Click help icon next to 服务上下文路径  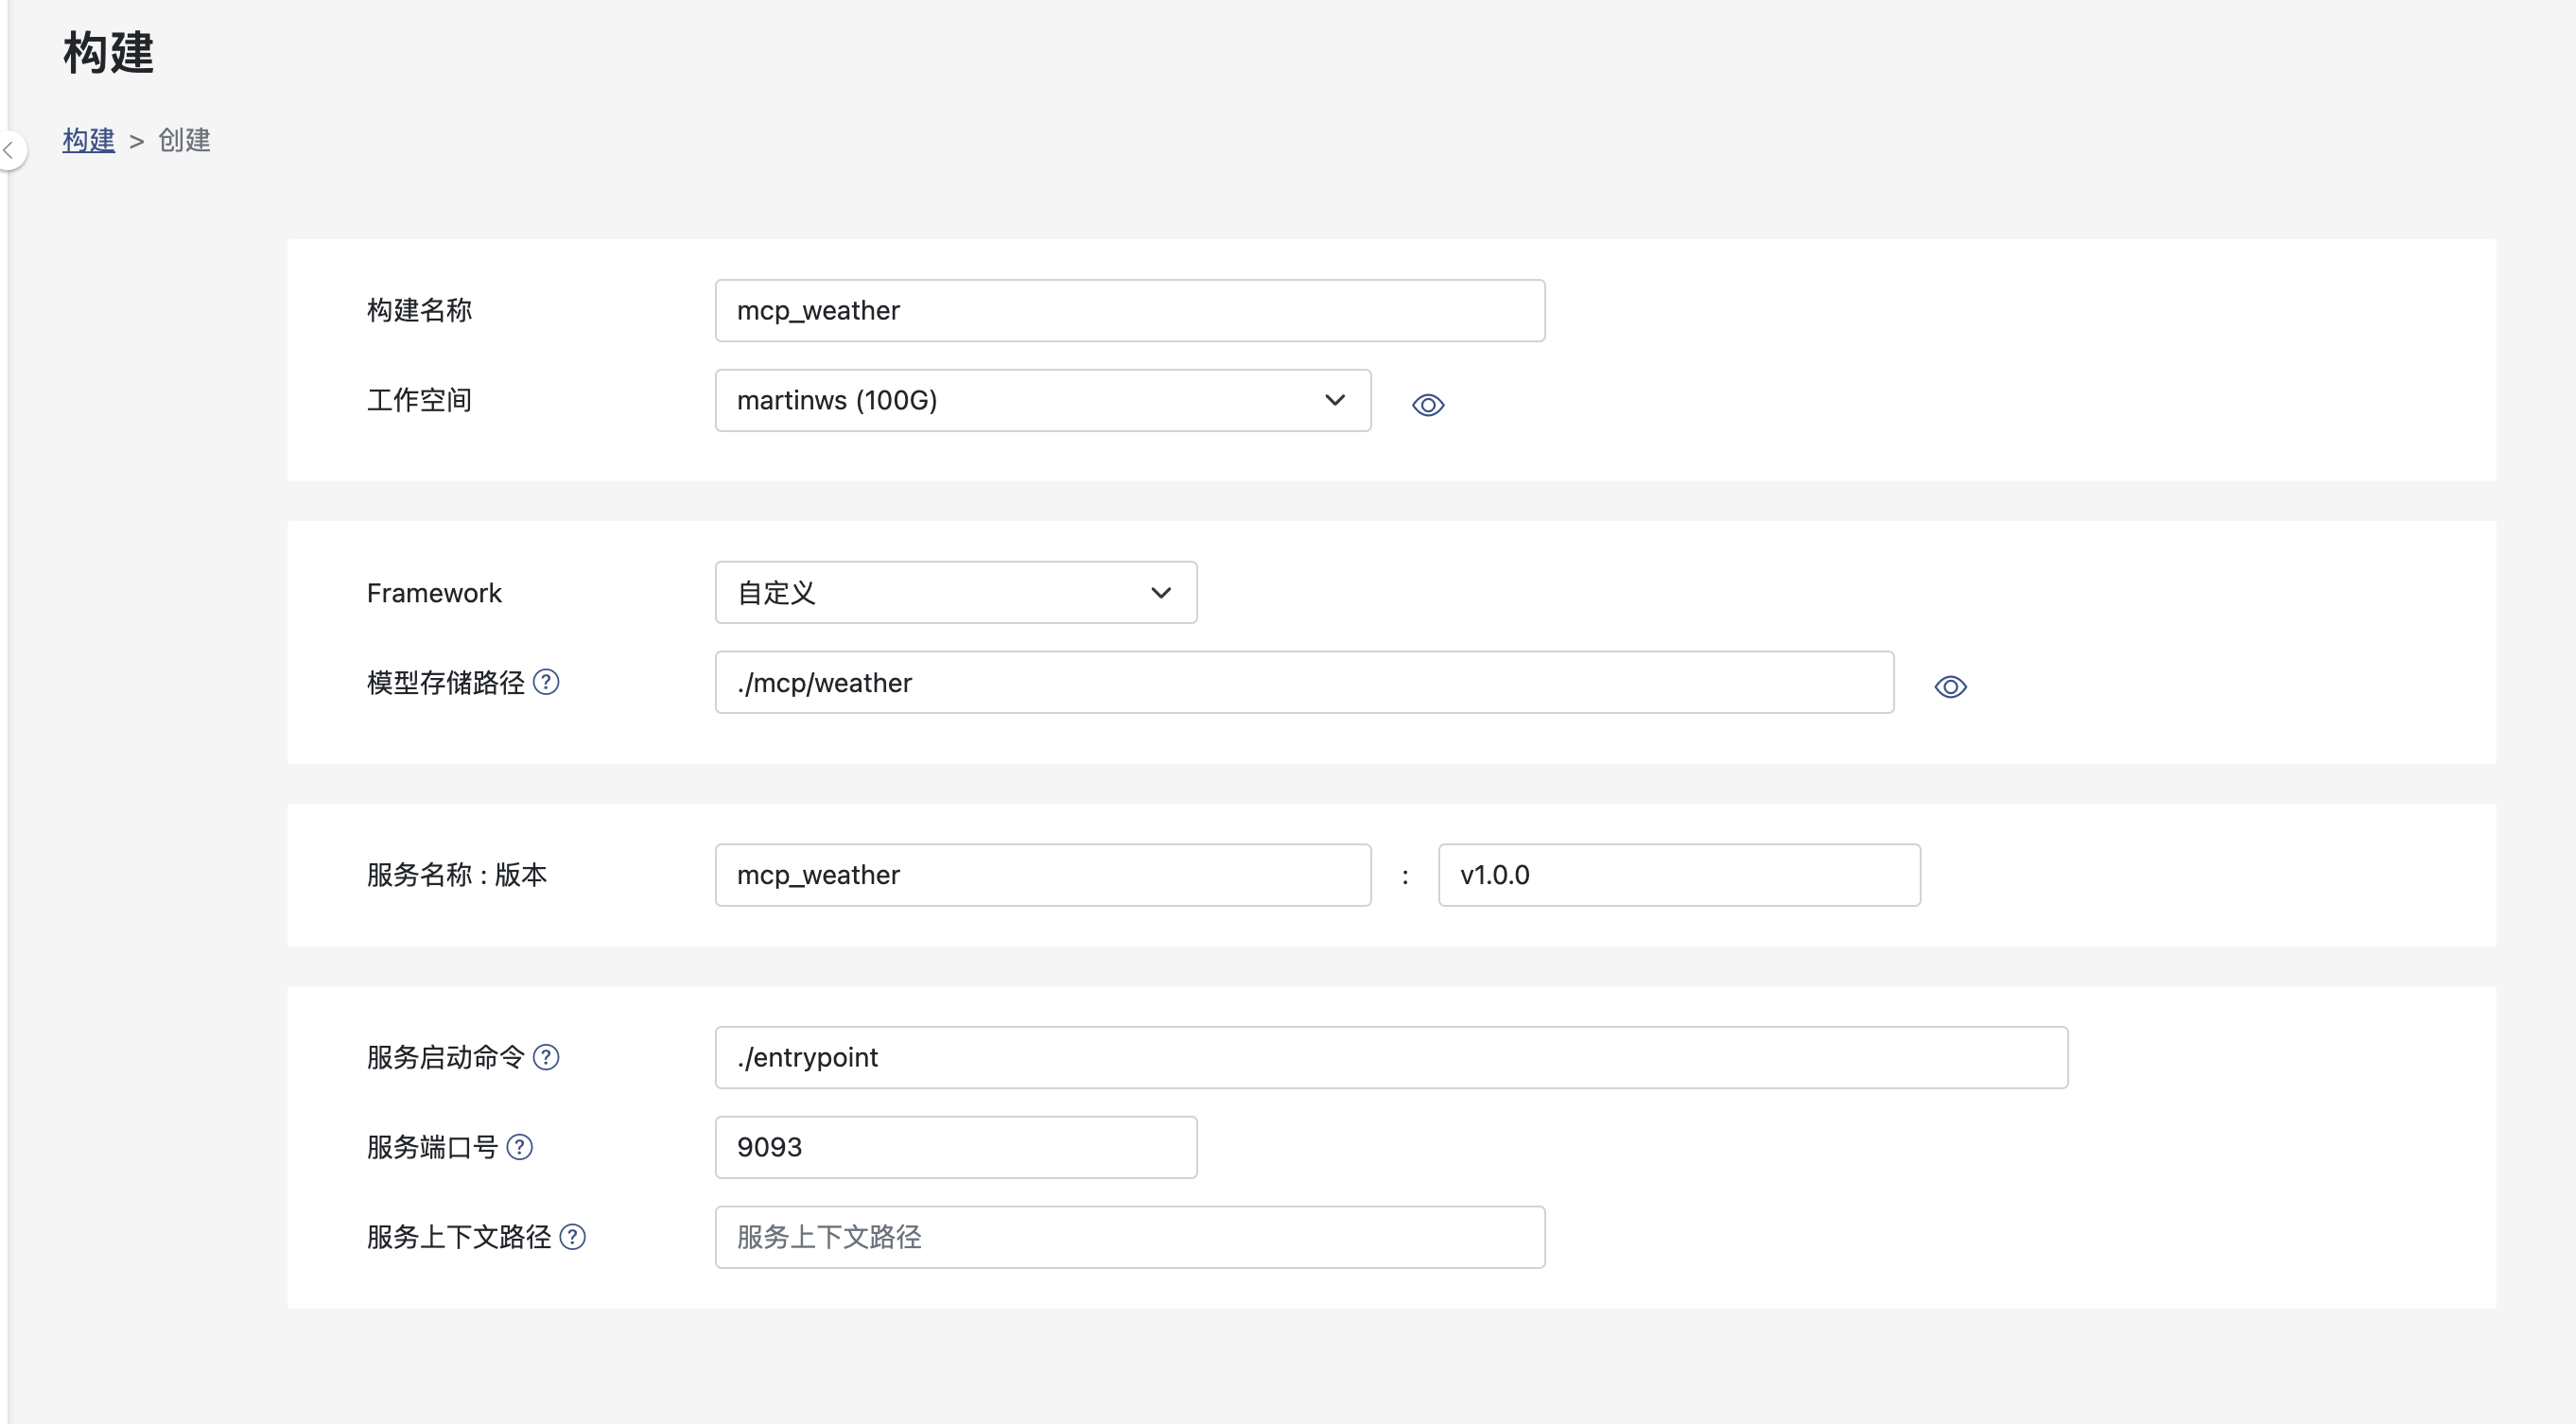click(572, 1237)
